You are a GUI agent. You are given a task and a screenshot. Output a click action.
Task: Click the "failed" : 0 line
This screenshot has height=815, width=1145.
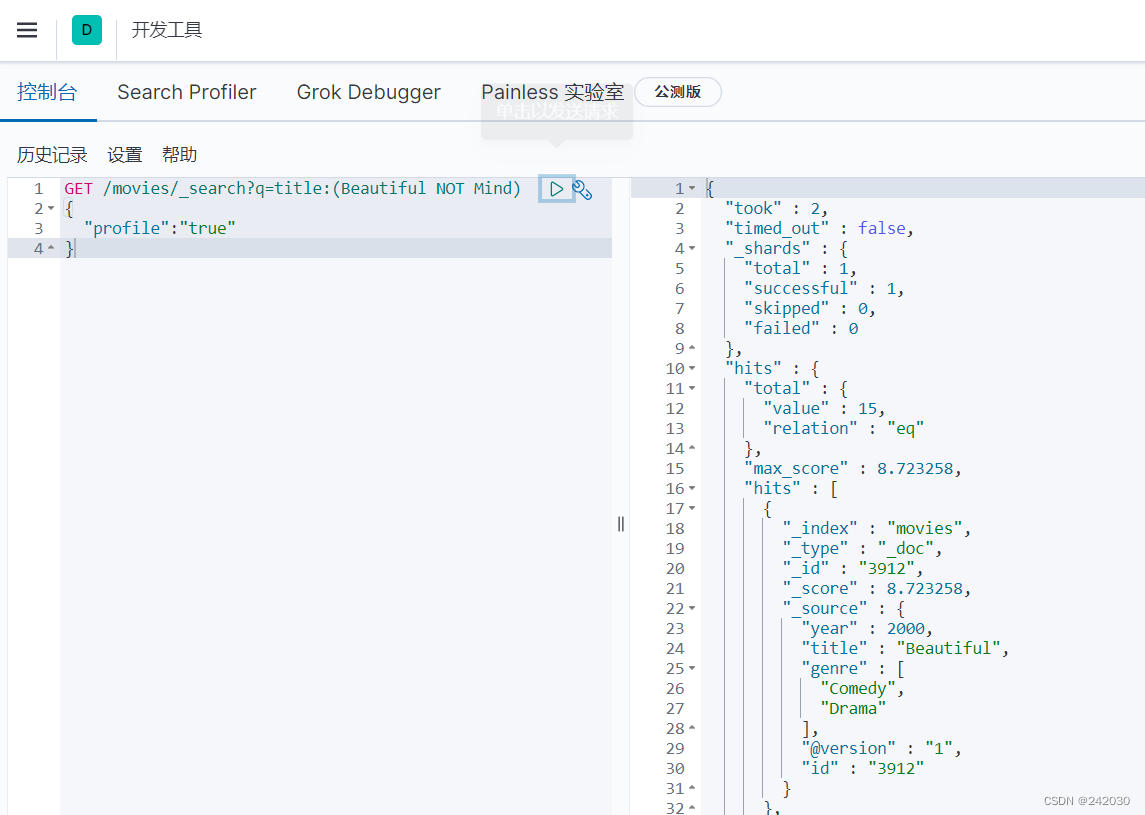801,329
